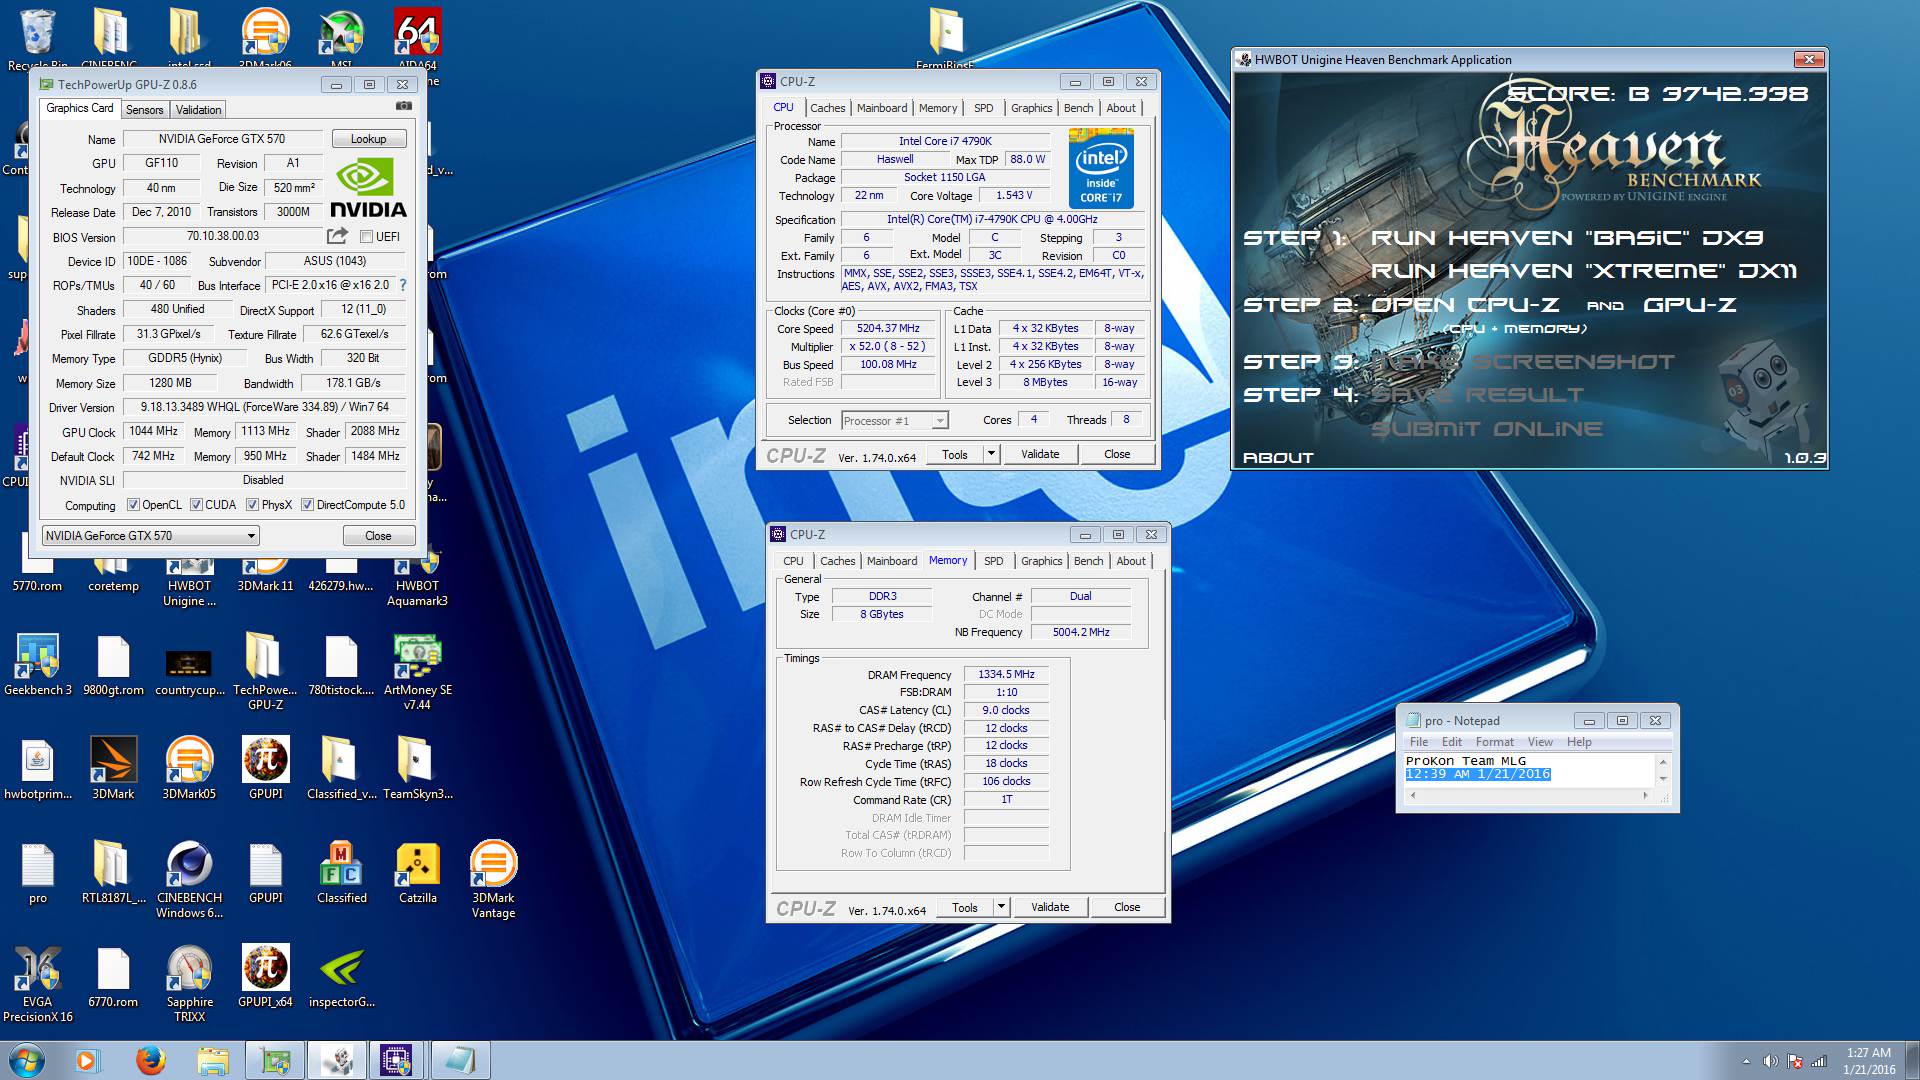The height and width of the screenshot is (1080, 1920).
Task: Click the Driver Version field in GPU-Z
Action: (x=264, y=407)
